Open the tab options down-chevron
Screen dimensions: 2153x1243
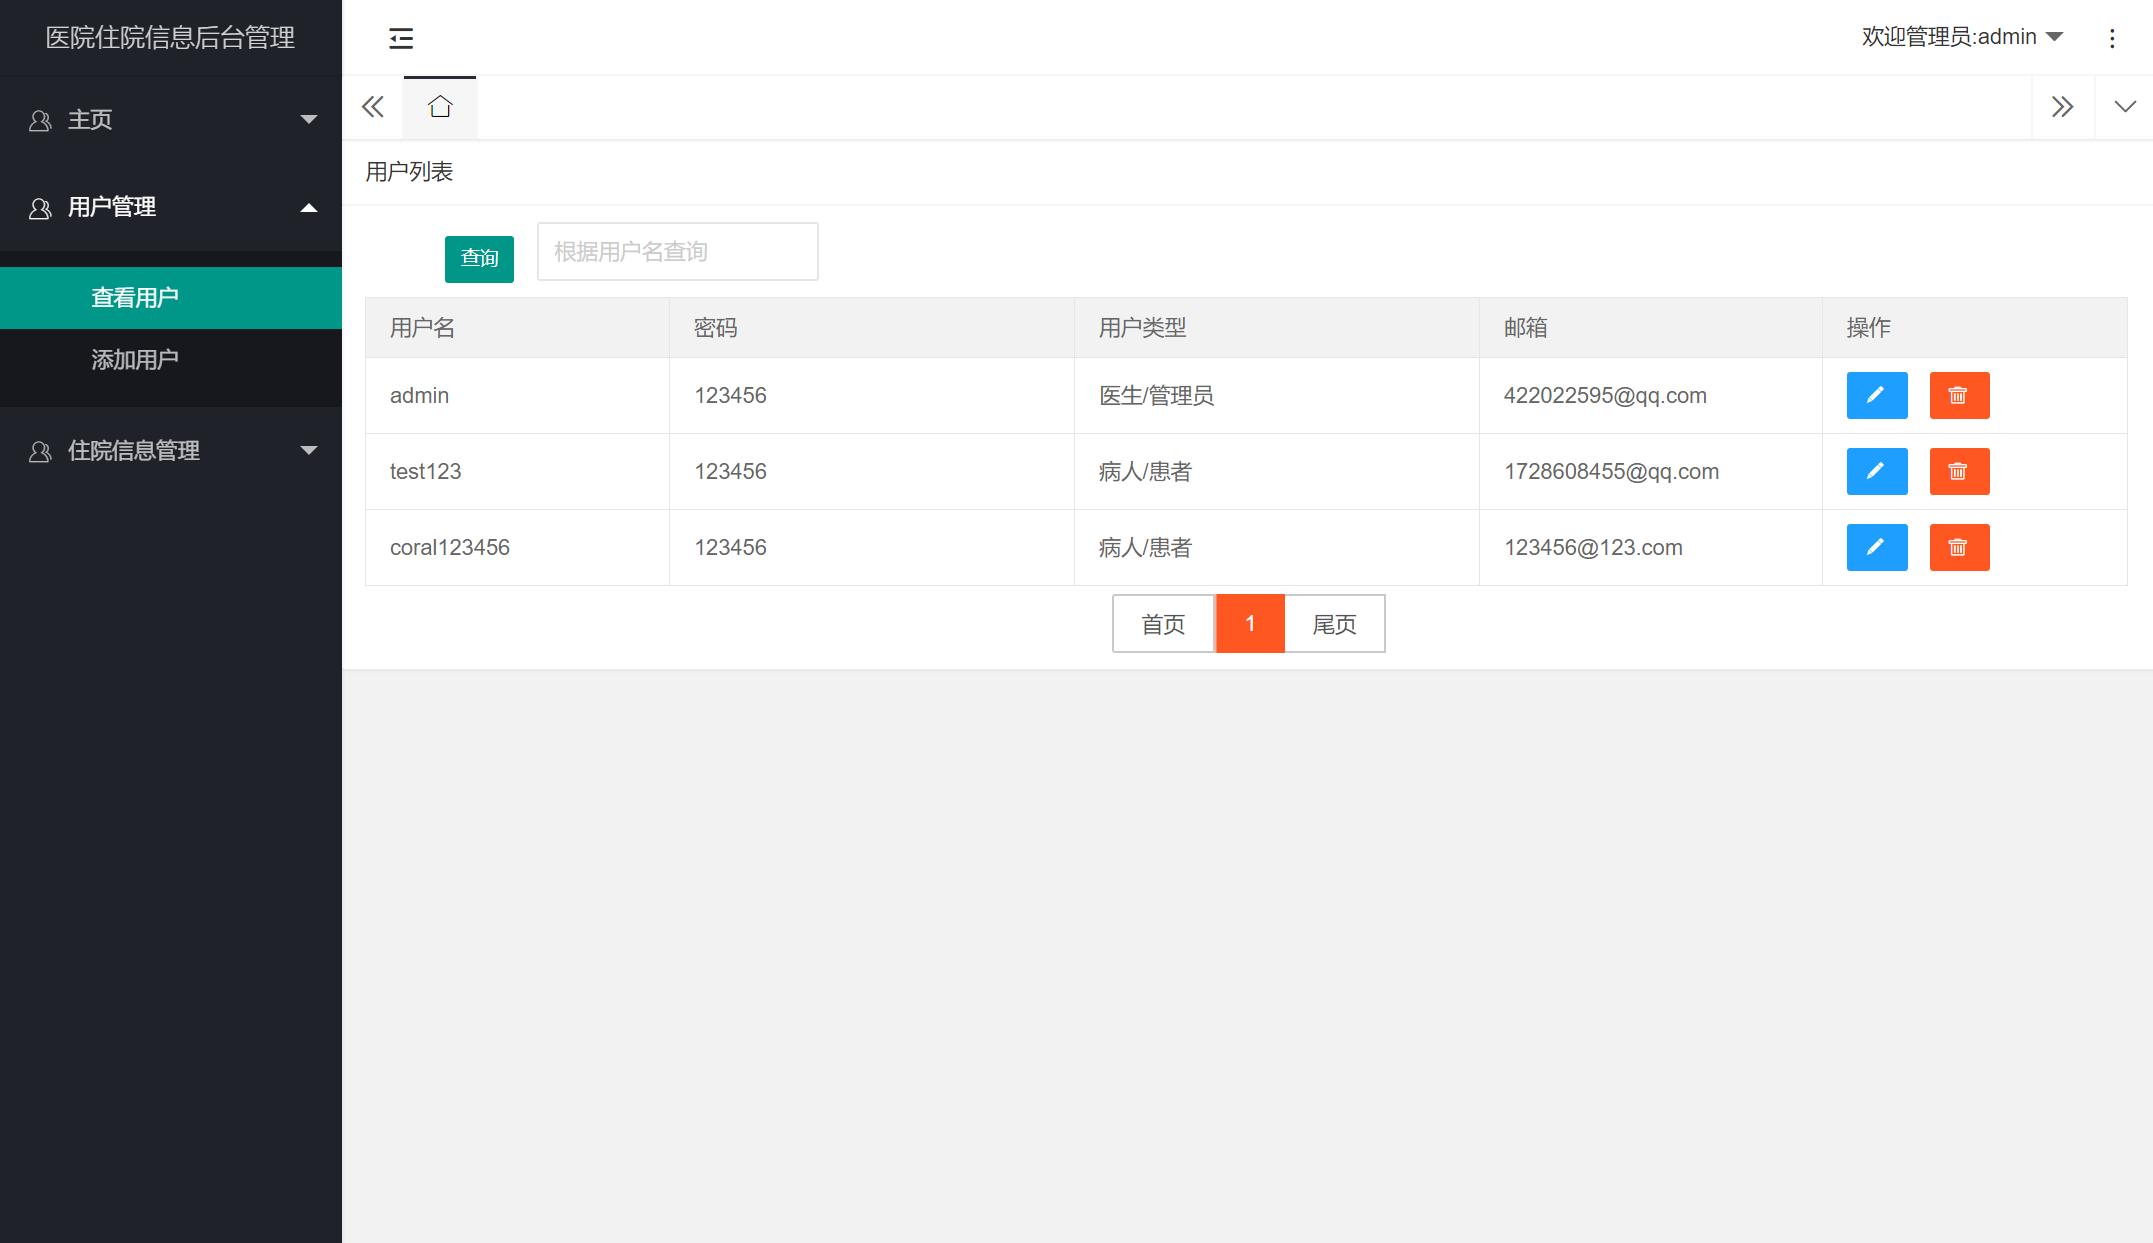point(2125,107)
